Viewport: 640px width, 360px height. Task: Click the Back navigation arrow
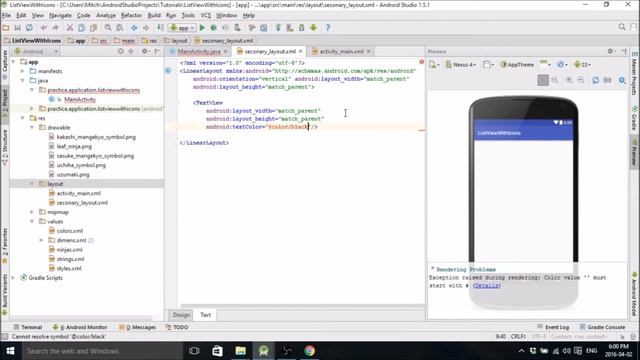point(134,28)
